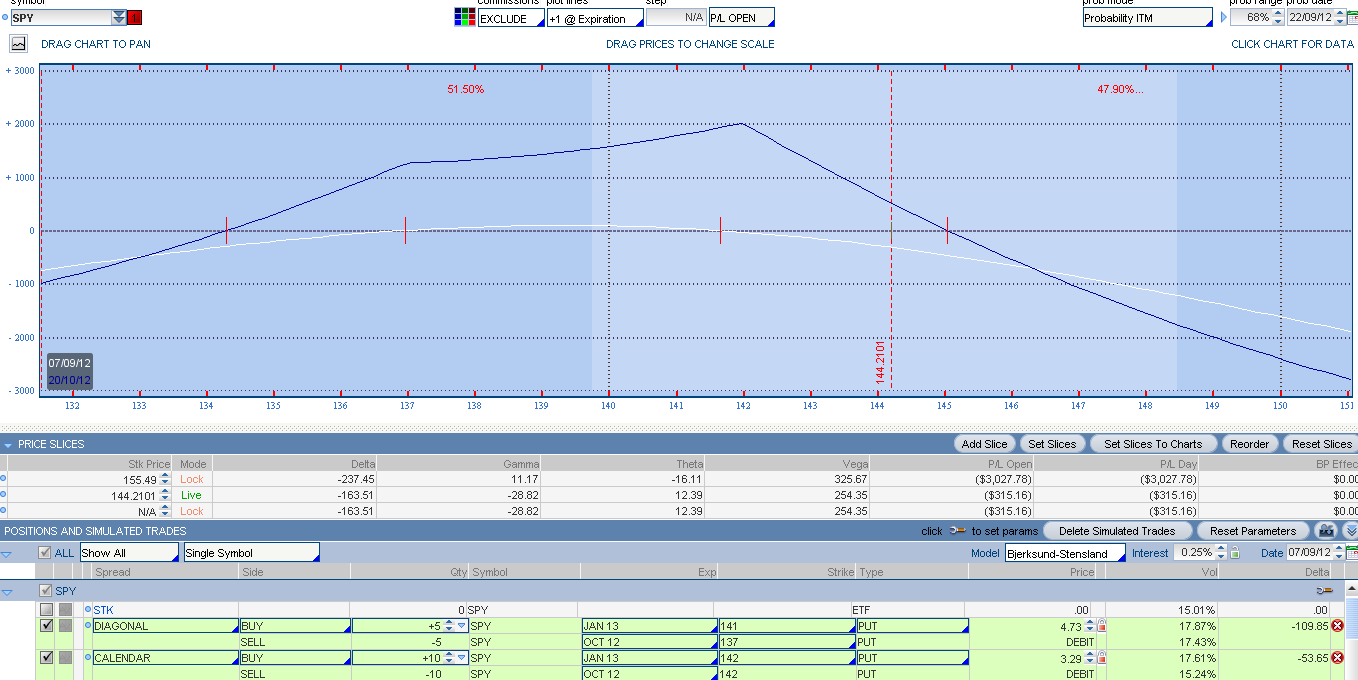
Task: Increase DIAGONAL quantity with up stepper arrow
Action: tap(449, 622)
